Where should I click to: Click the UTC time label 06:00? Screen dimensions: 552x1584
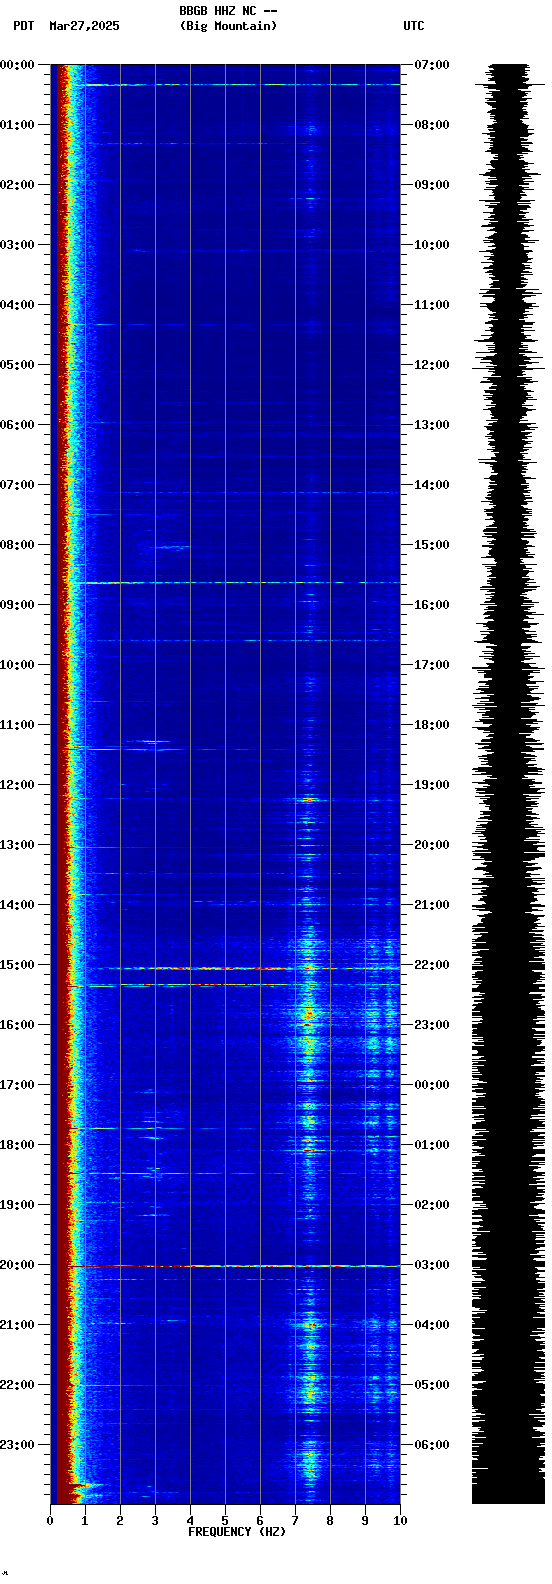(x=432, y=1445)
